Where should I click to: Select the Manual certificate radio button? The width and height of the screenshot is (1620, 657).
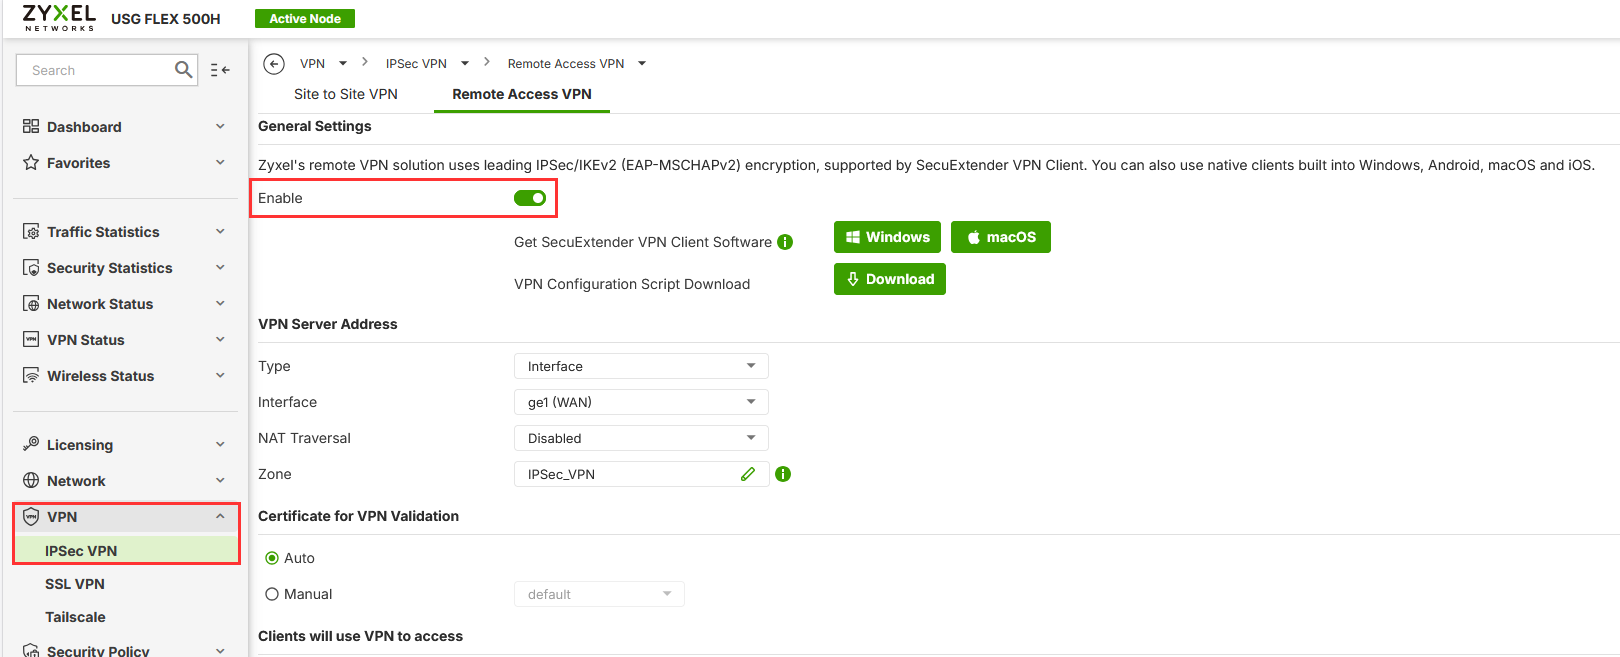pos(272,594)
